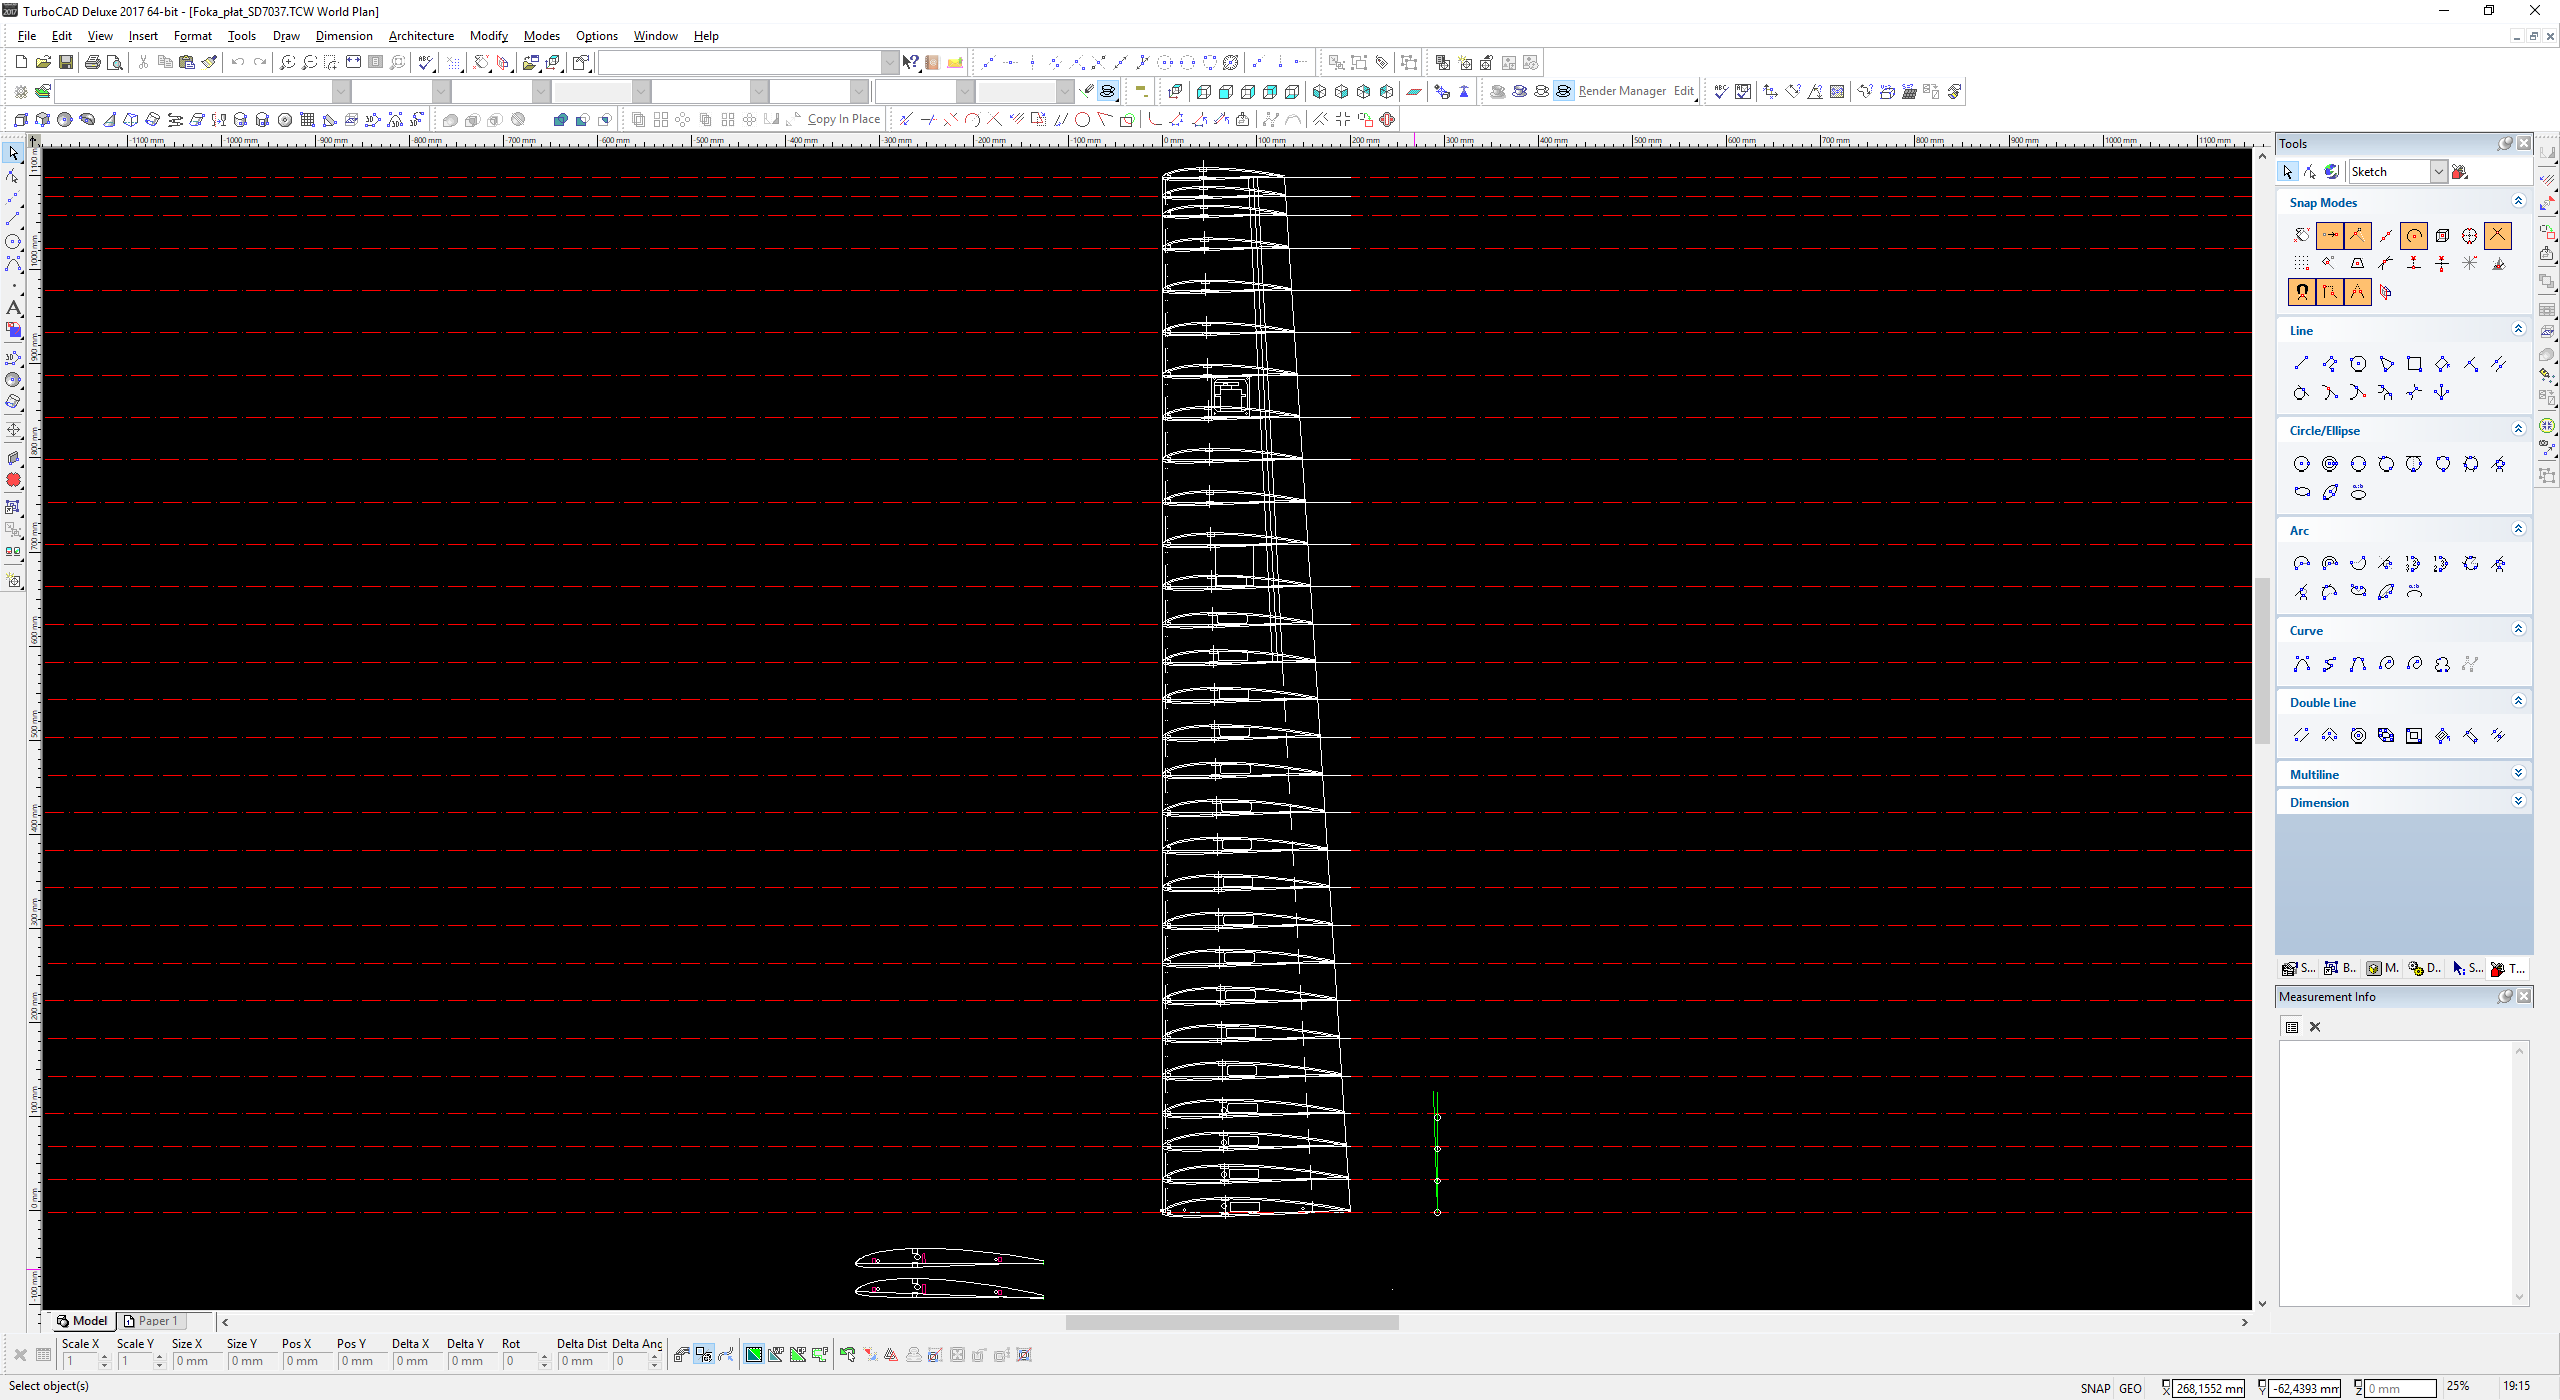Open the Architecture menu
Screen dimensions: 2560x1400
click(420, 36)
